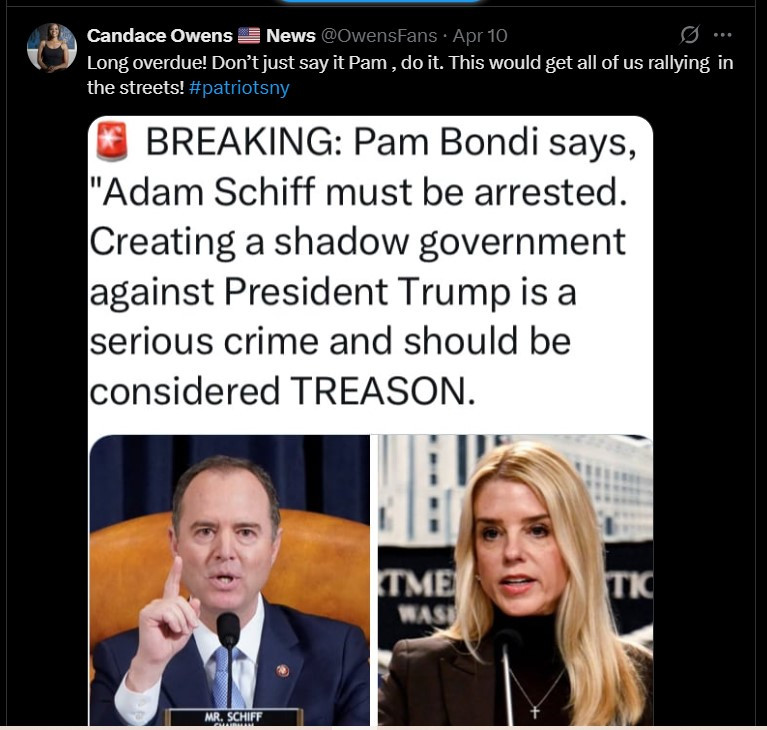This screenshot has height=730, width=767.
Task: Open the @OwensFans handle link
Action: (379, 36)
